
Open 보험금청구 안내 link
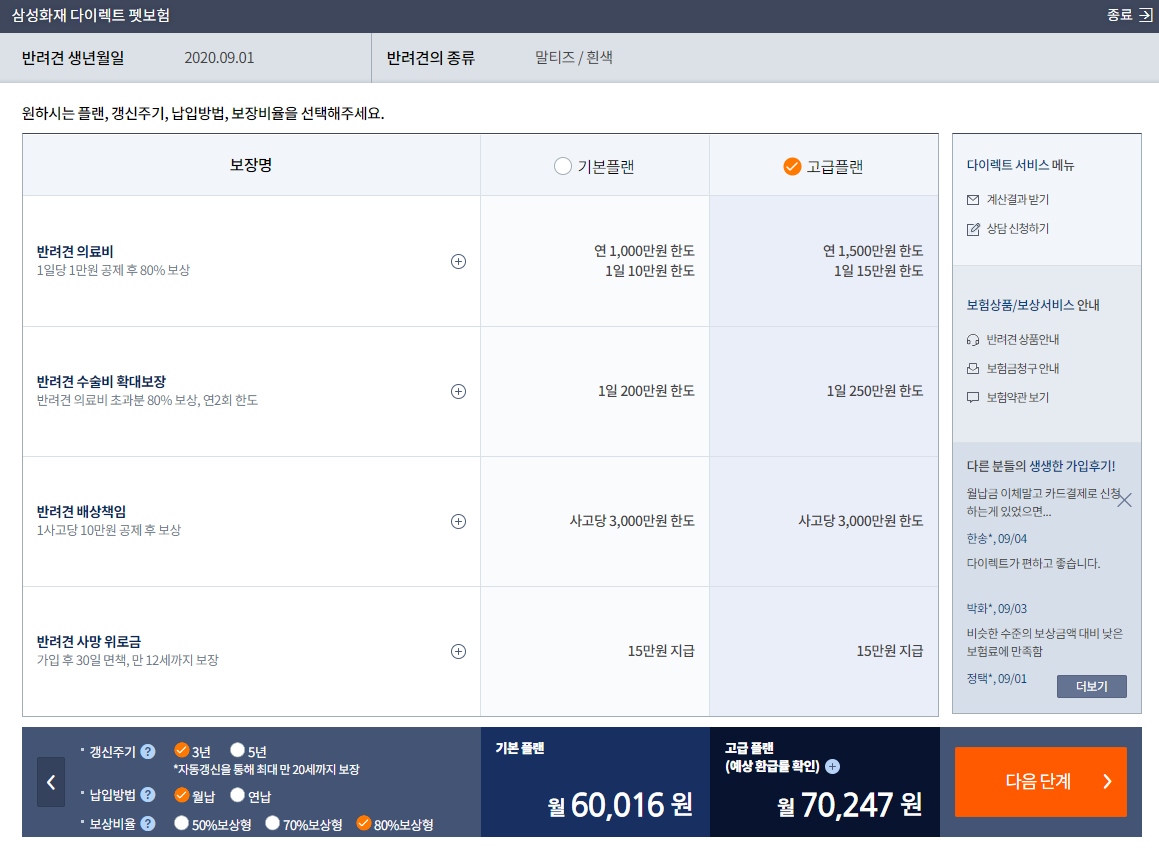(1022, 368)
